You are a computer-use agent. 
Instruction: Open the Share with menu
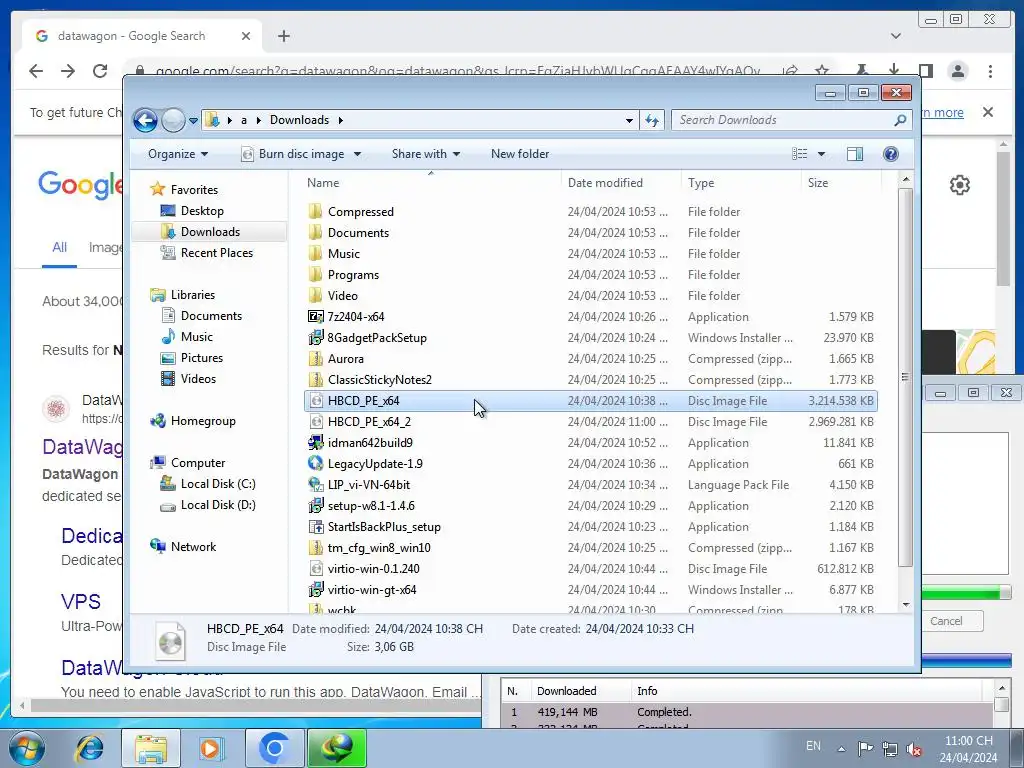tap(426, 154)
